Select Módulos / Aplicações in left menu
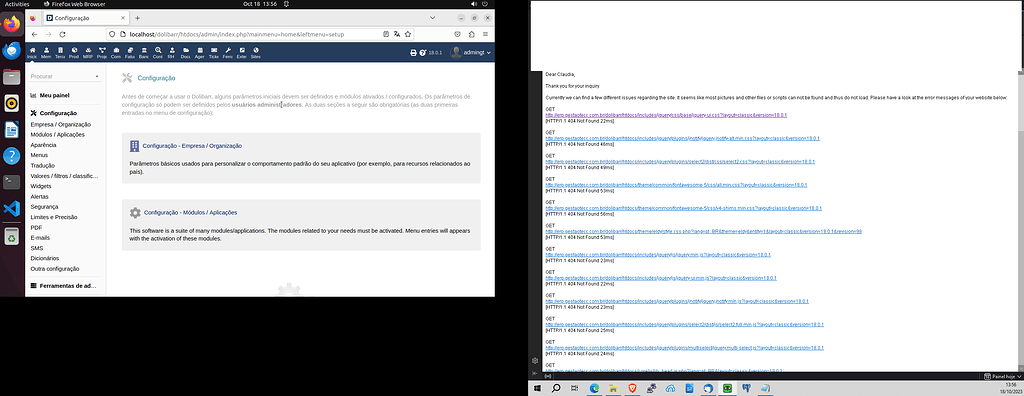This screenshot has height=396, width=1024. tap(57, 134)
